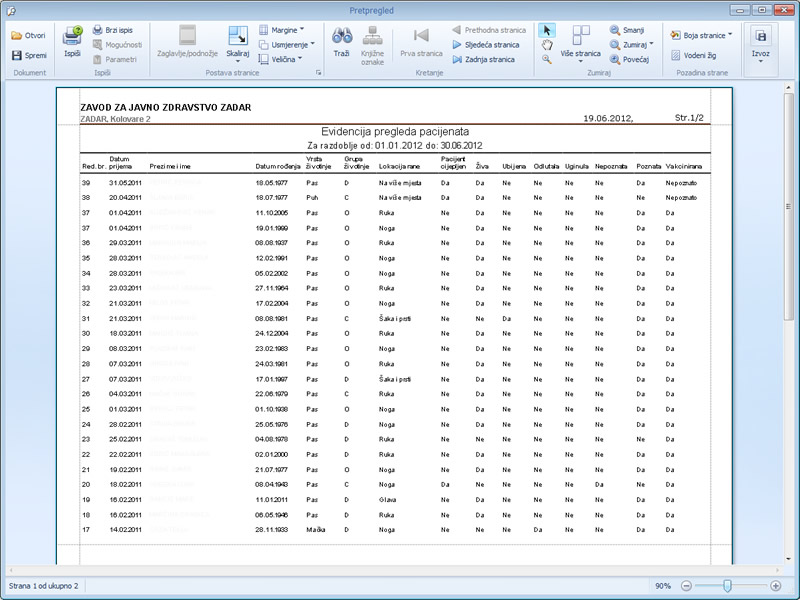
Task: Click 'Šaka i prsti' in row 31
Action: [x=395, y=318]
